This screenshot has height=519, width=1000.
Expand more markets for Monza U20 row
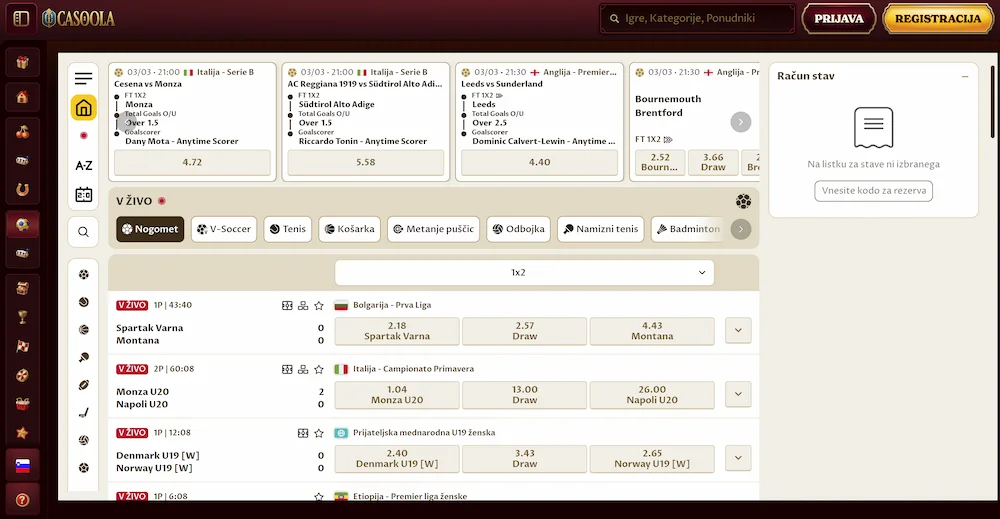[x=738, y=394]
